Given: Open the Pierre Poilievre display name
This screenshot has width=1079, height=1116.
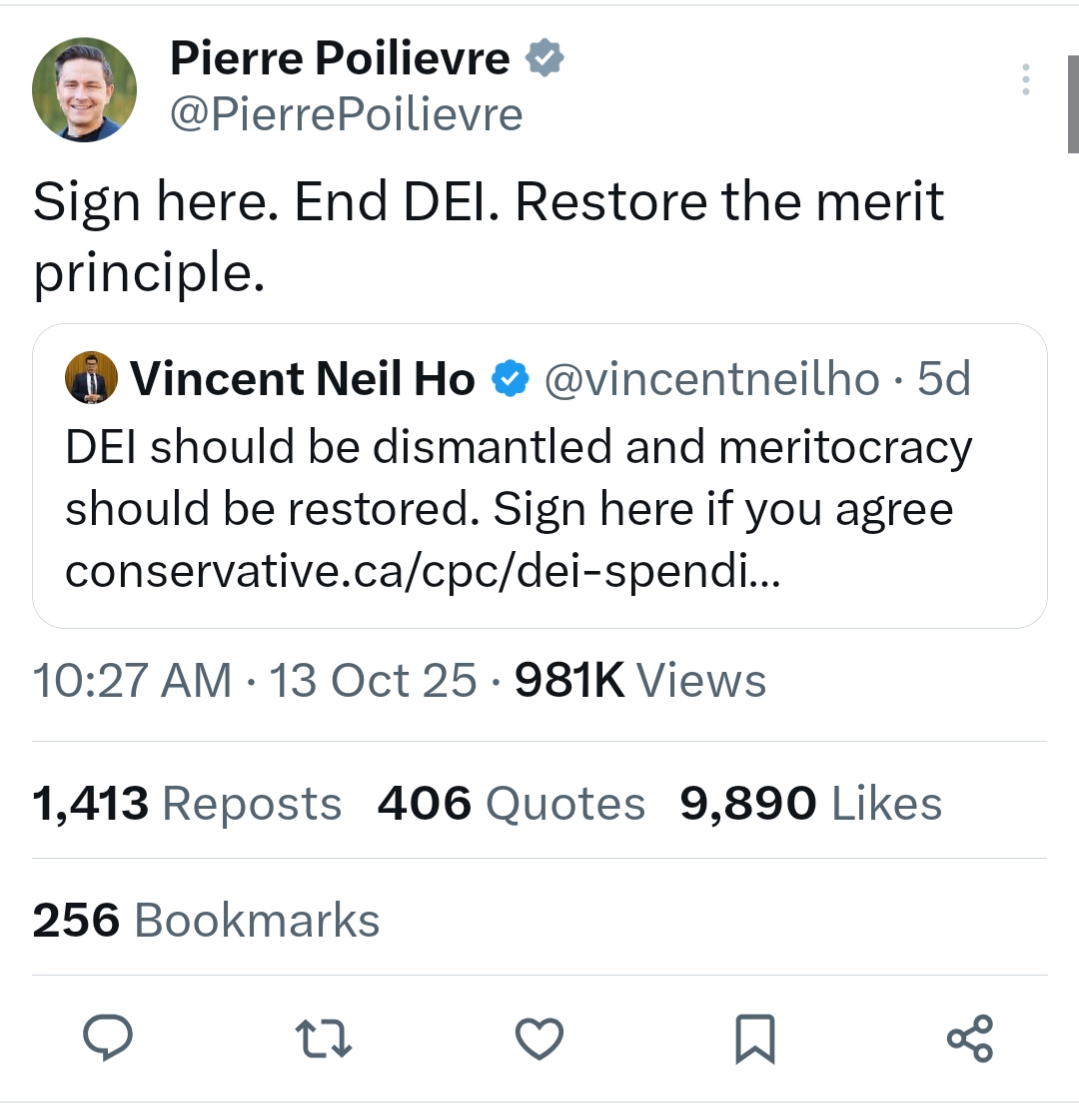Looking at the screenshot, I should [x=339, y=59].
